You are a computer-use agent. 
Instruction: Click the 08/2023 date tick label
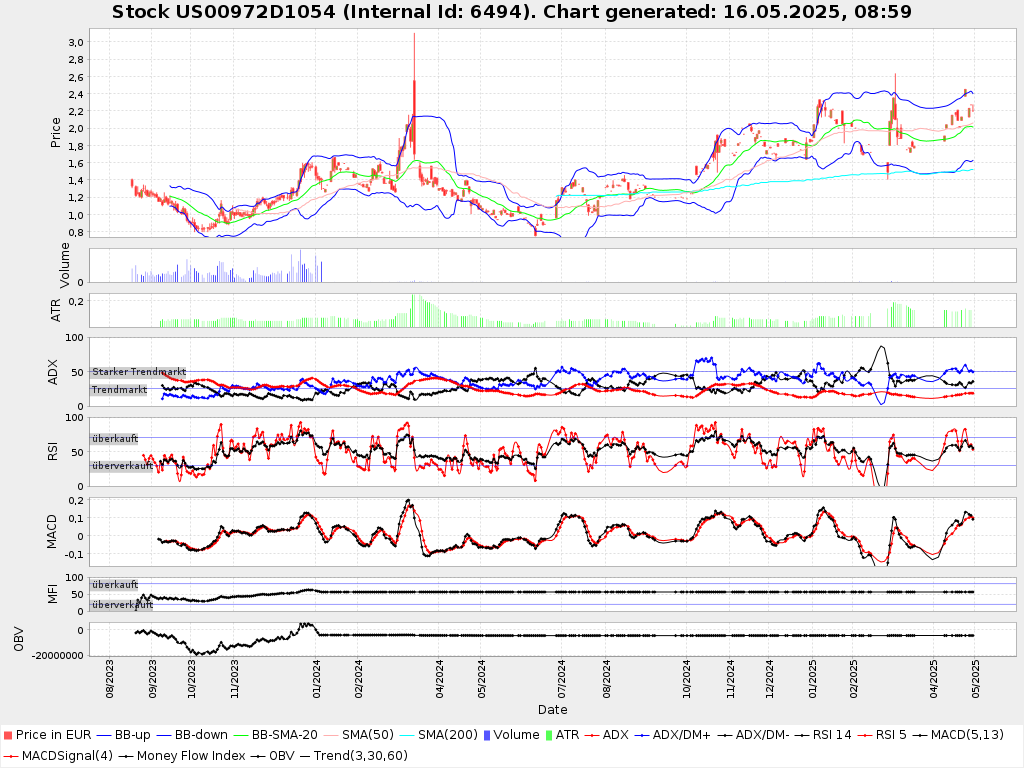pos(110,679)
